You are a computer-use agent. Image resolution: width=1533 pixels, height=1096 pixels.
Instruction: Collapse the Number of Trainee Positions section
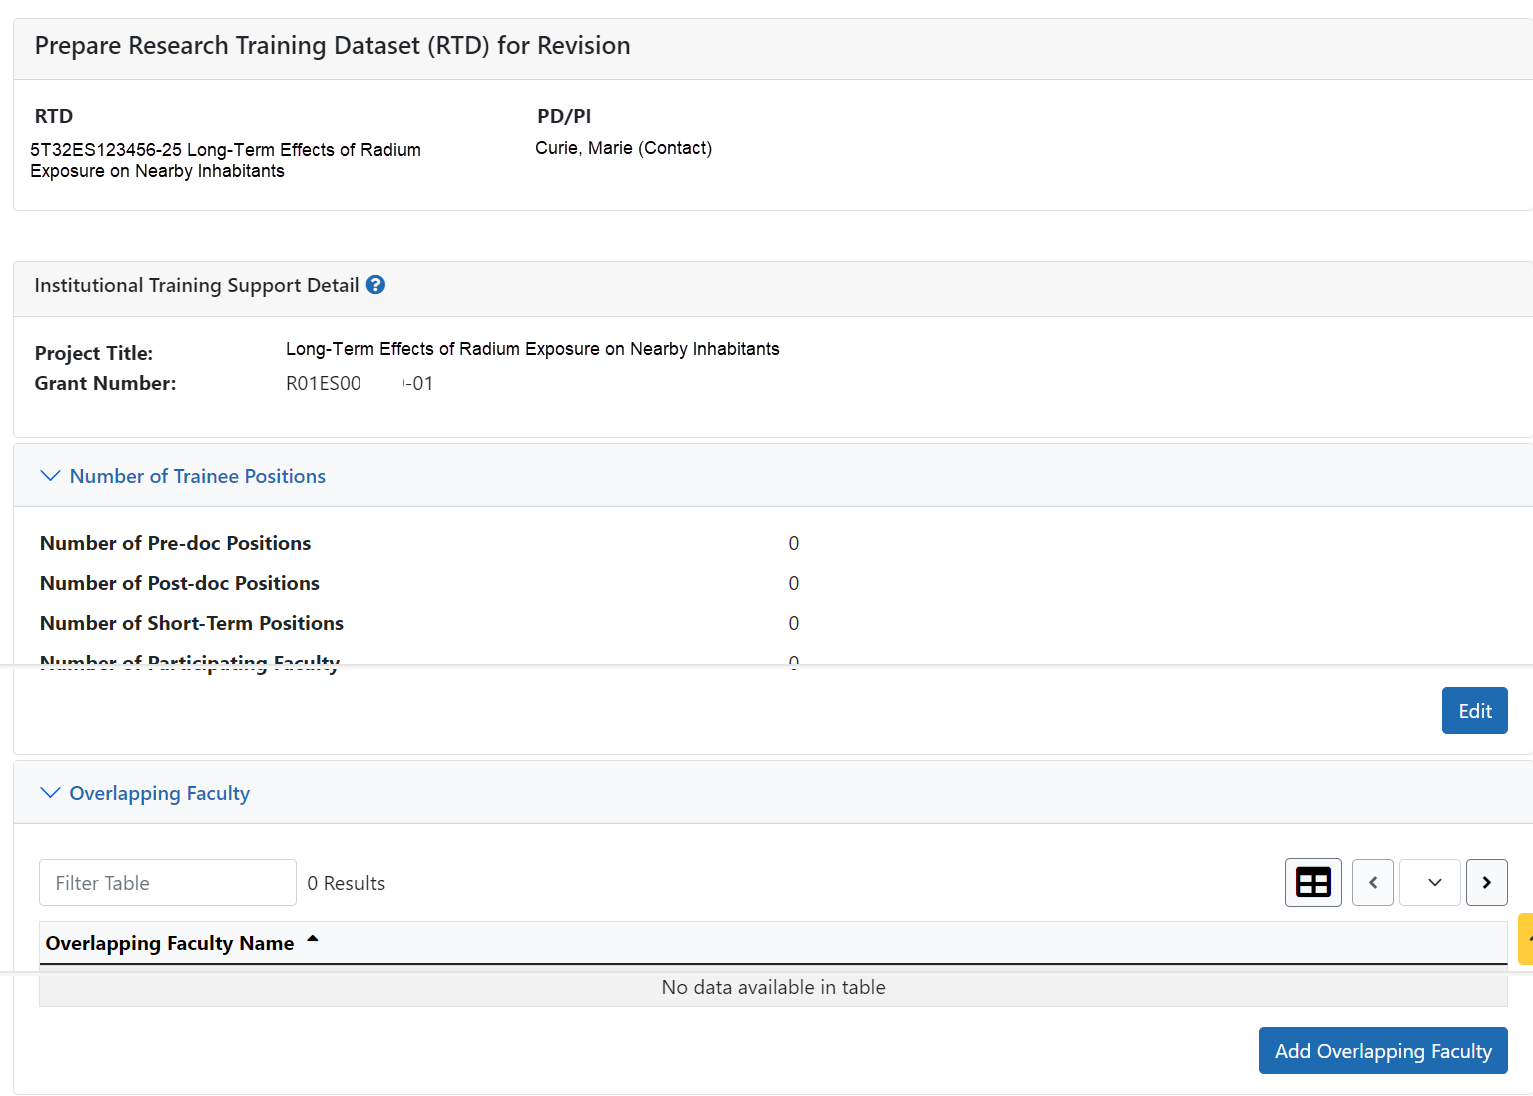click(x=50, y=475)
